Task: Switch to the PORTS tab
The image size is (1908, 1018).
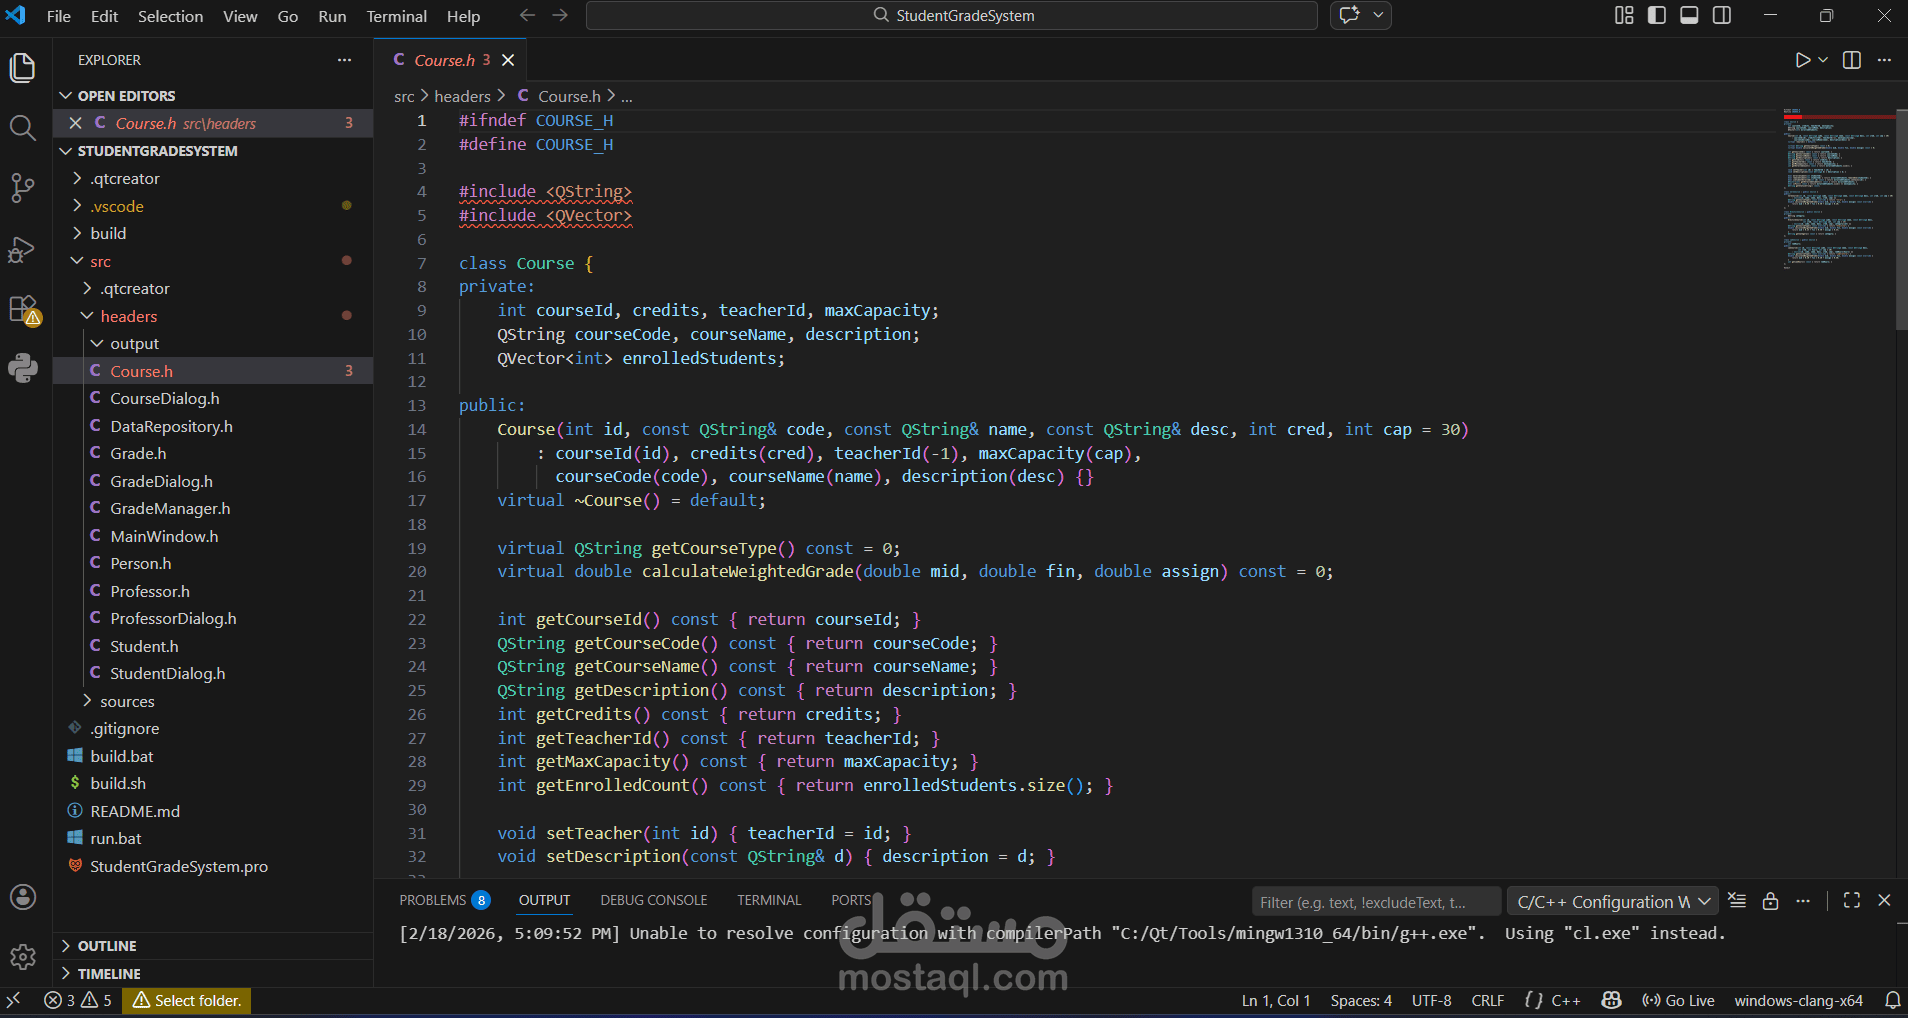Action: pos(851,900)
